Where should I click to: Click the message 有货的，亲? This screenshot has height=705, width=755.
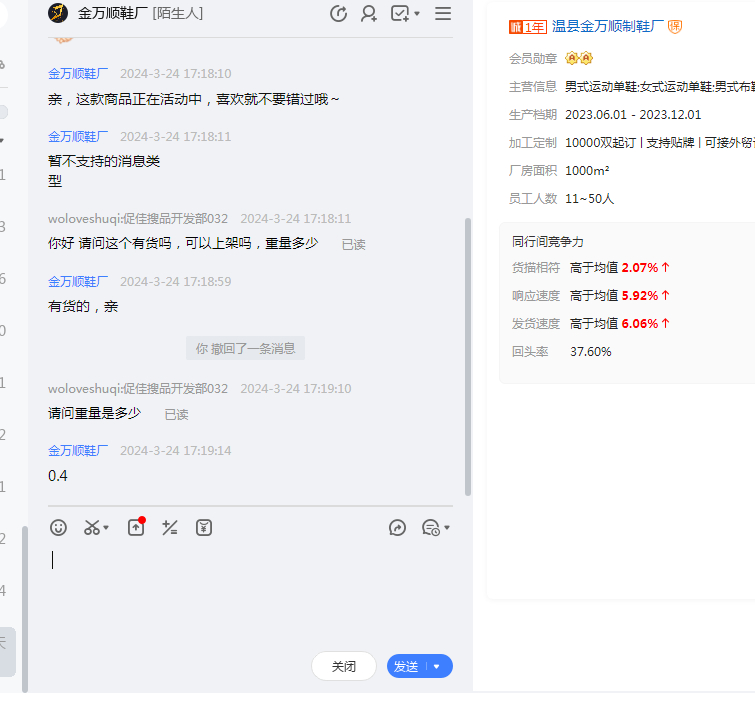click(83, 306)
